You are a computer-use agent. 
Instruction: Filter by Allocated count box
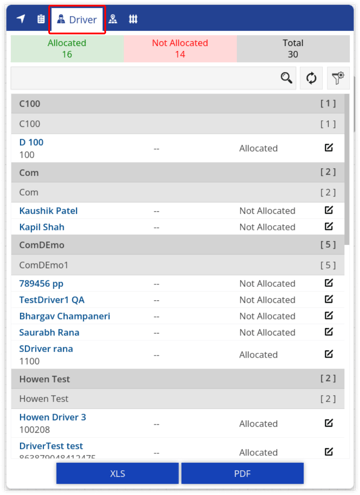pyautogui.click(x=67, y=49)
